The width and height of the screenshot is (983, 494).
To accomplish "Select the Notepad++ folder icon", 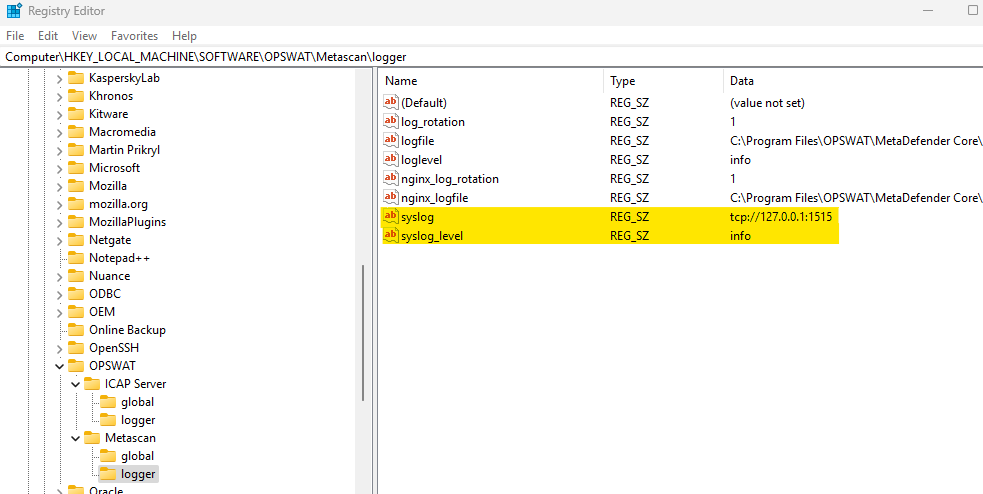I will click(x=76, y=258).
